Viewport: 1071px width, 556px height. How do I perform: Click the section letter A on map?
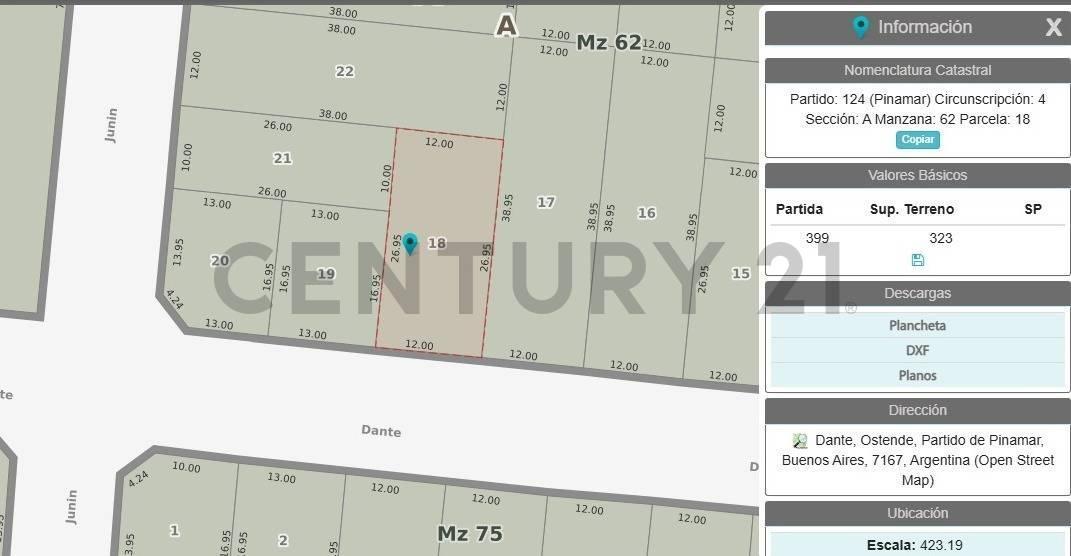(505, 26)
